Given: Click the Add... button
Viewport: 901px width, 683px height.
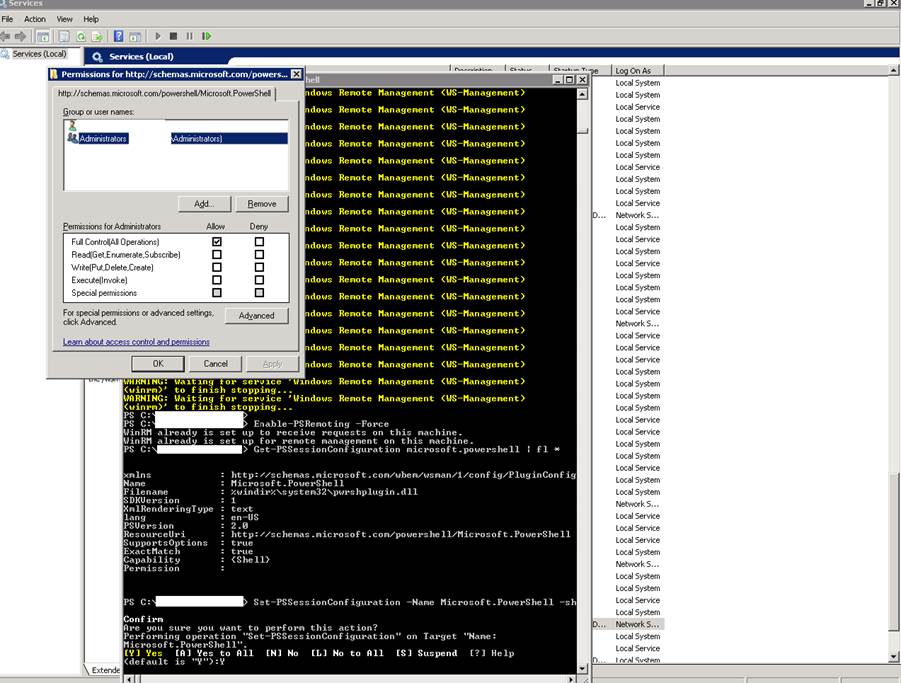Looking at the screenshot, I should [204, 204].
